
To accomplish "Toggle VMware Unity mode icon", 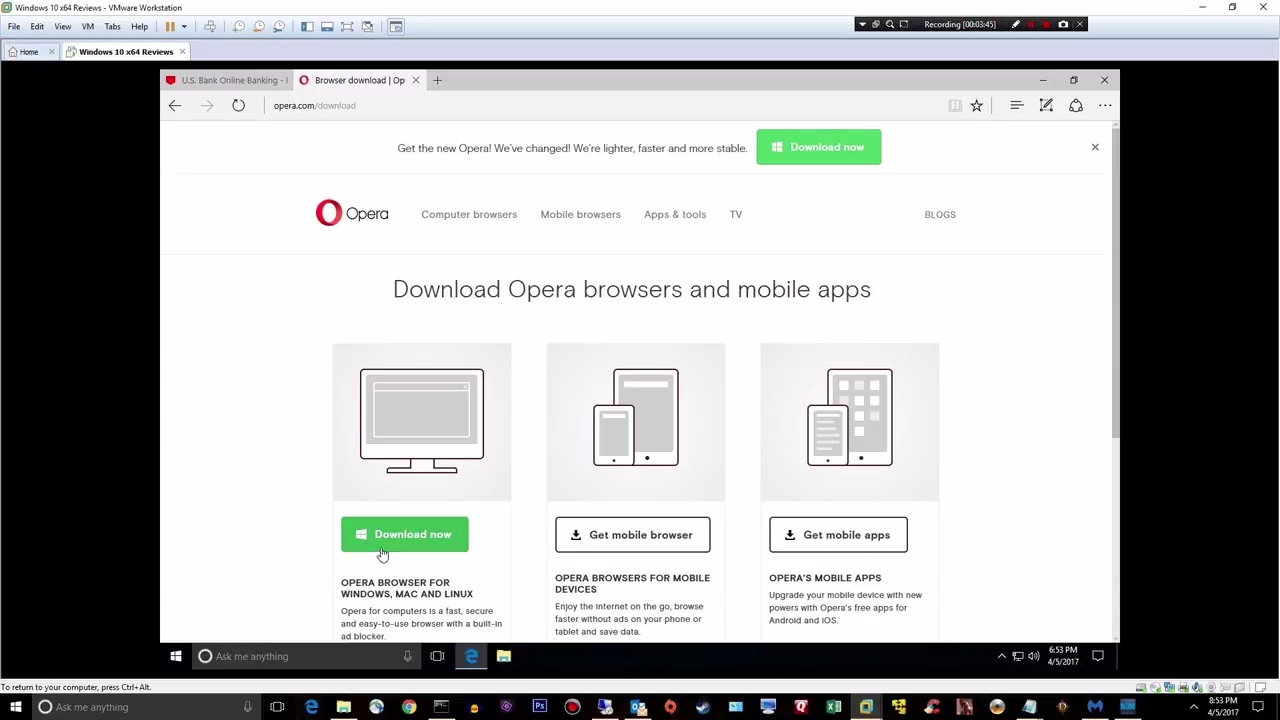I will coord(367,26).
